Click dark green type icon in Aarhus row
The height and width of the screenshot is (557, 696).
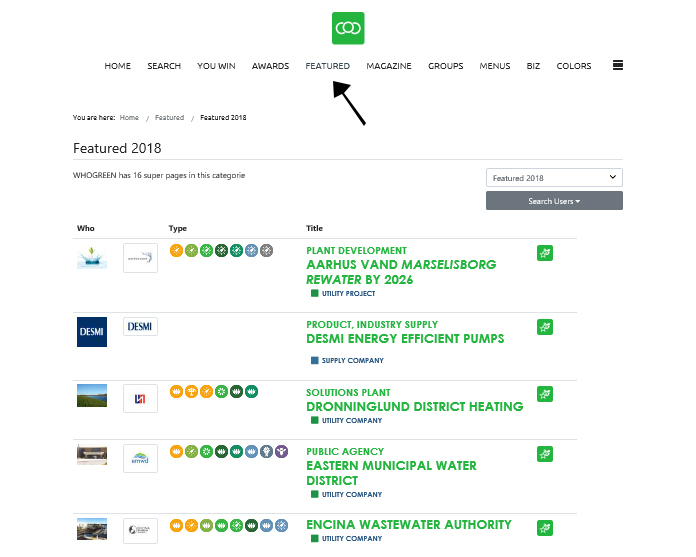[x=221, y=251]
